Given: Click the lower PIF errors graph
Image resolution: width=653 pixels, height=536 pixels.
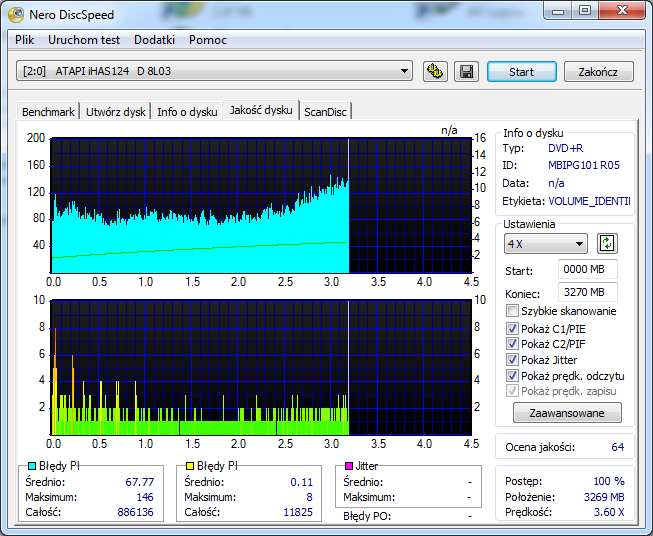Looking at the screenshot, I should point(261,367).
